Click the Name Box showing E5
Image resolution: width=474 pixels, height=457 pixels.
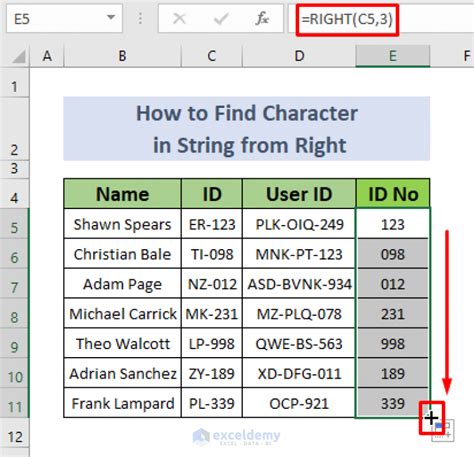click(x=64, y=19)
